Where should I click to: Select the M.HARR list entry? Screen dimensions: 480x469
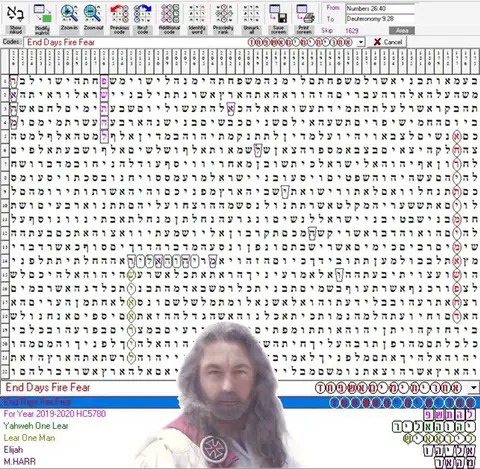pyautogui.click(x=20, y=462)
